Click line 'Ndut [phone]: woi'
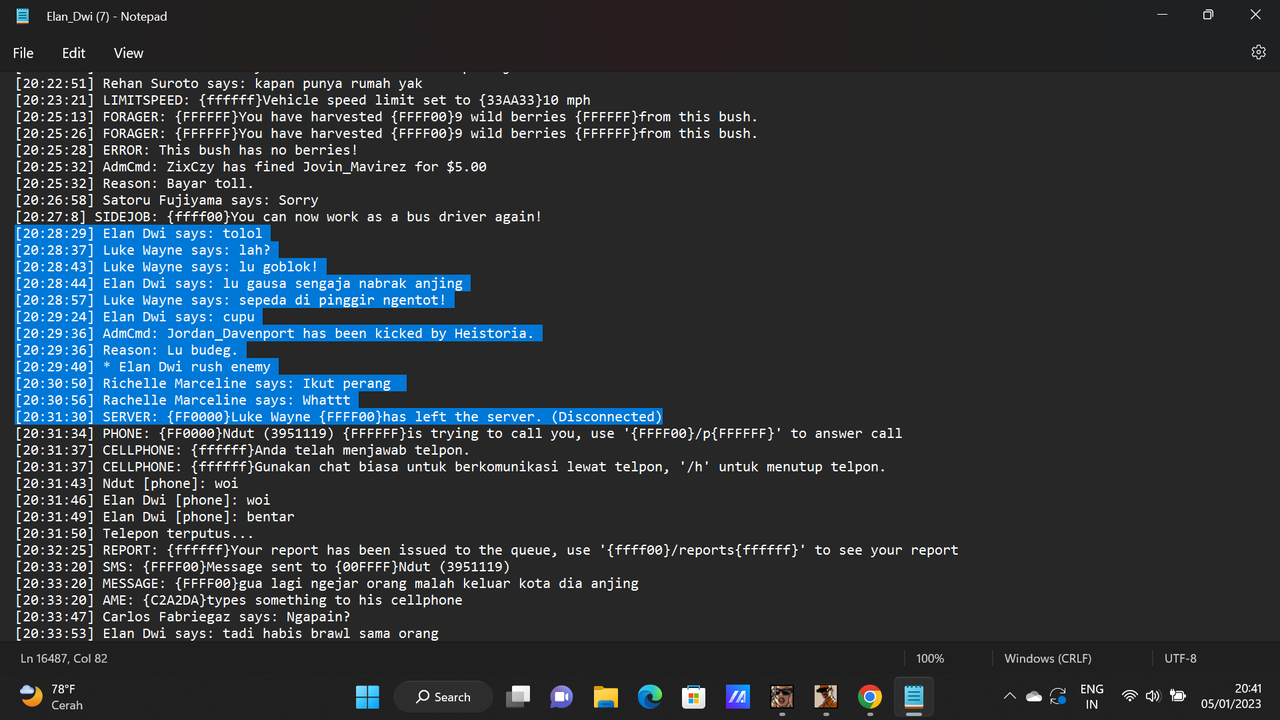 127,483
